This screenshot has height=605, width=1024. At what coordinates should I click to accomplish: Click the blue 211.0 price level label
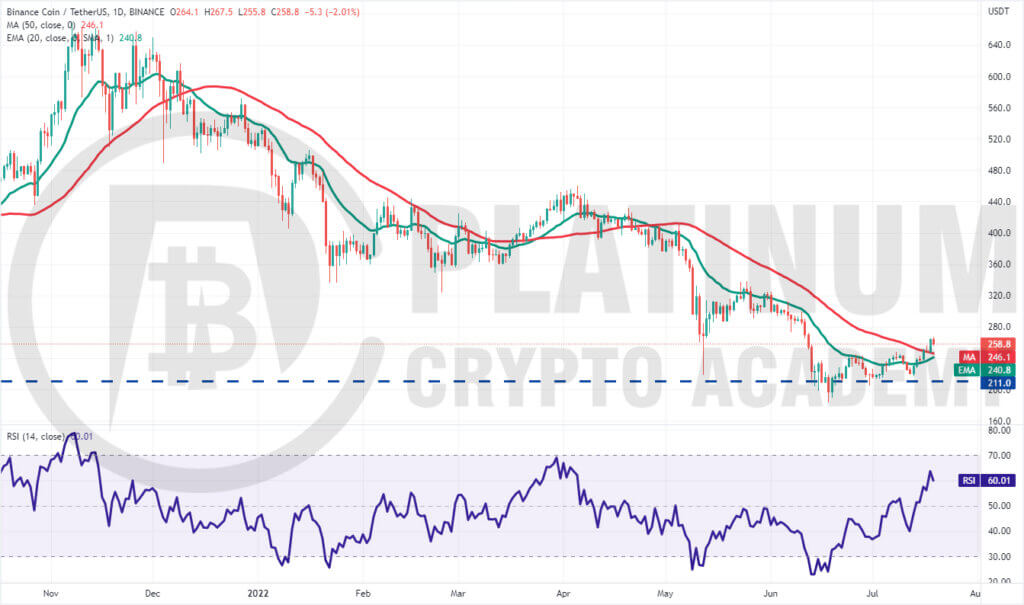coord(999,383)
